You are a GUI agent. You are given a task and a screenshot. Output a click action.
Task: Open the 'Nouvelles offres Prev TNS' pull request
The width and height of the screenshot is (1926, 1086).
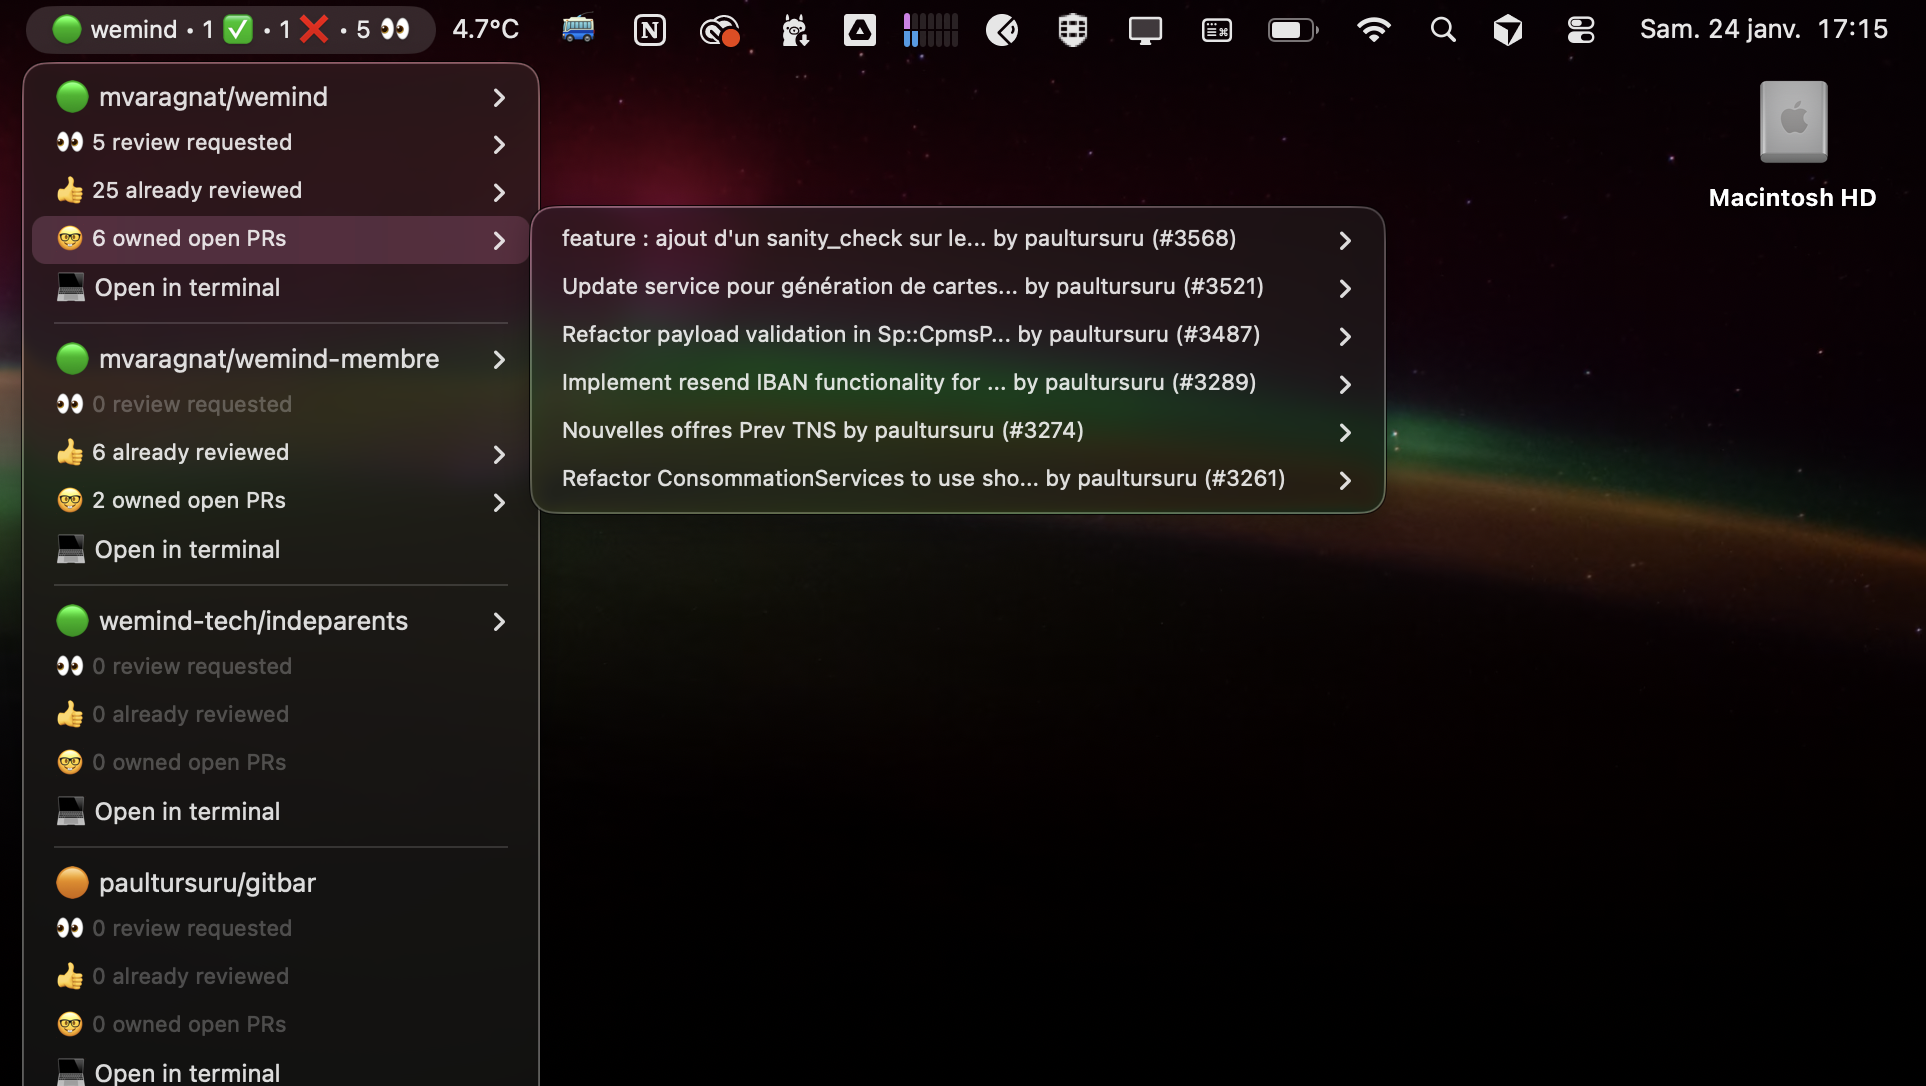point(822,430)
